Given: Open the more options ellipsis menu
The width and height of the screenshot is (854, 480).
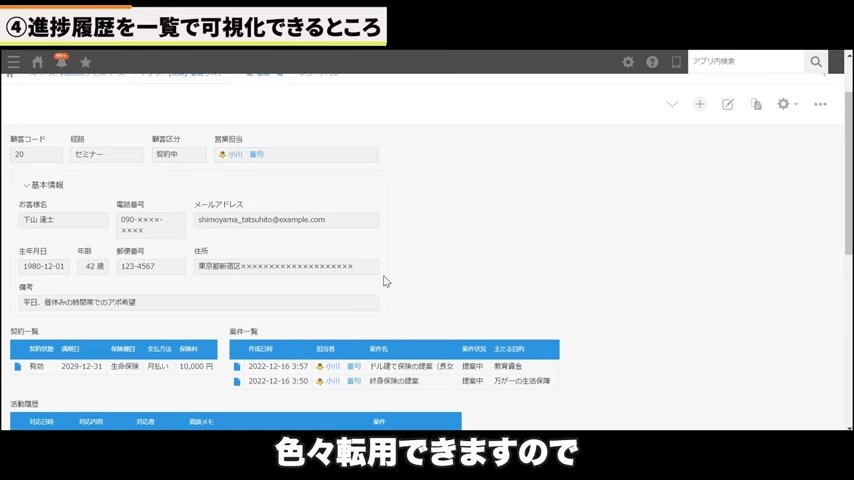Looking at the screenshot, I should (x=820, y=104).
